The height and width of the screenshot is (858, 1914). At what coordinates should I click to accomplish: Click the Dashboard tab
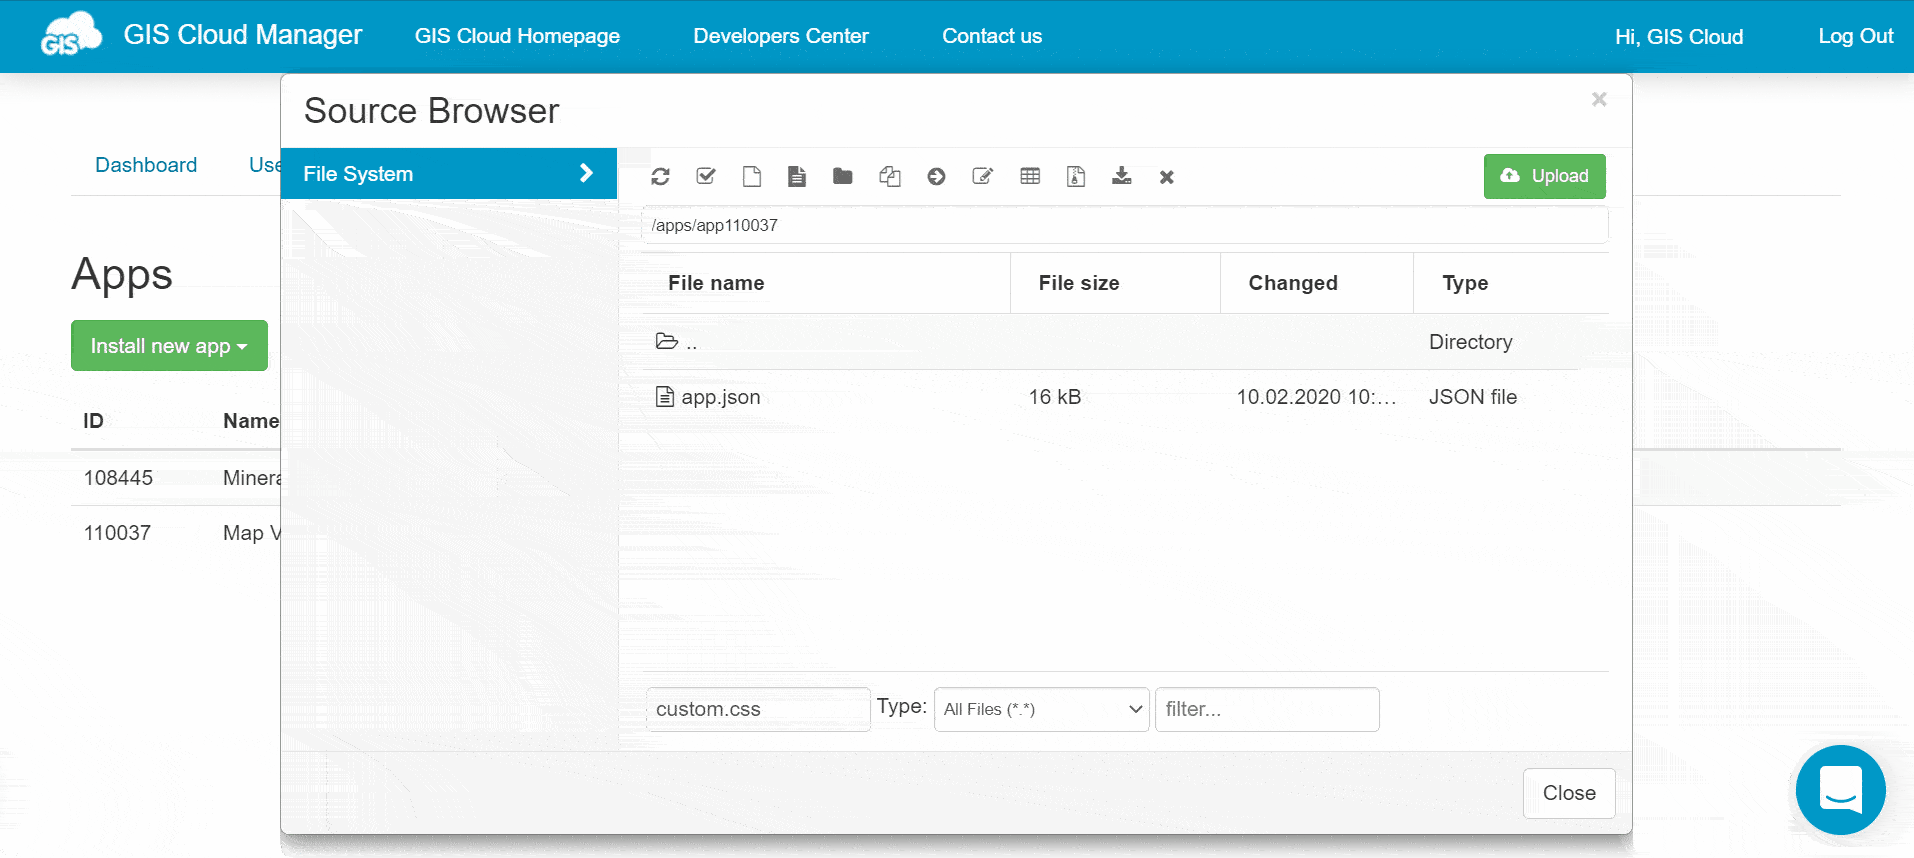tap(146, 165)
